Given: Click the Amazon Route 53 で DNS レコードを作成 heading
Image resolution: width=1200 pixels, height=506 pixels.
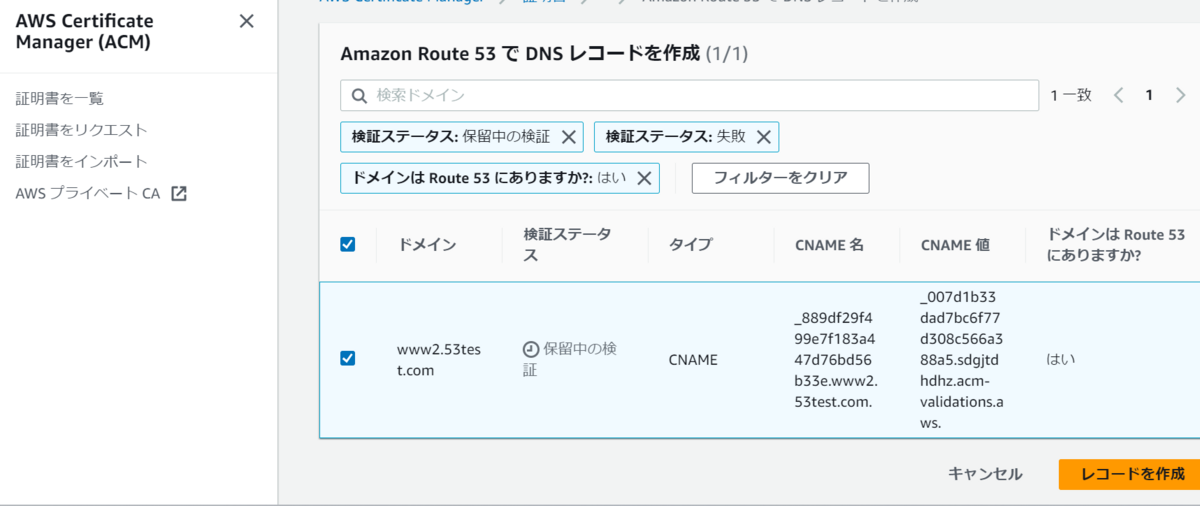Looking at the screenshot, I should (520, 53).
